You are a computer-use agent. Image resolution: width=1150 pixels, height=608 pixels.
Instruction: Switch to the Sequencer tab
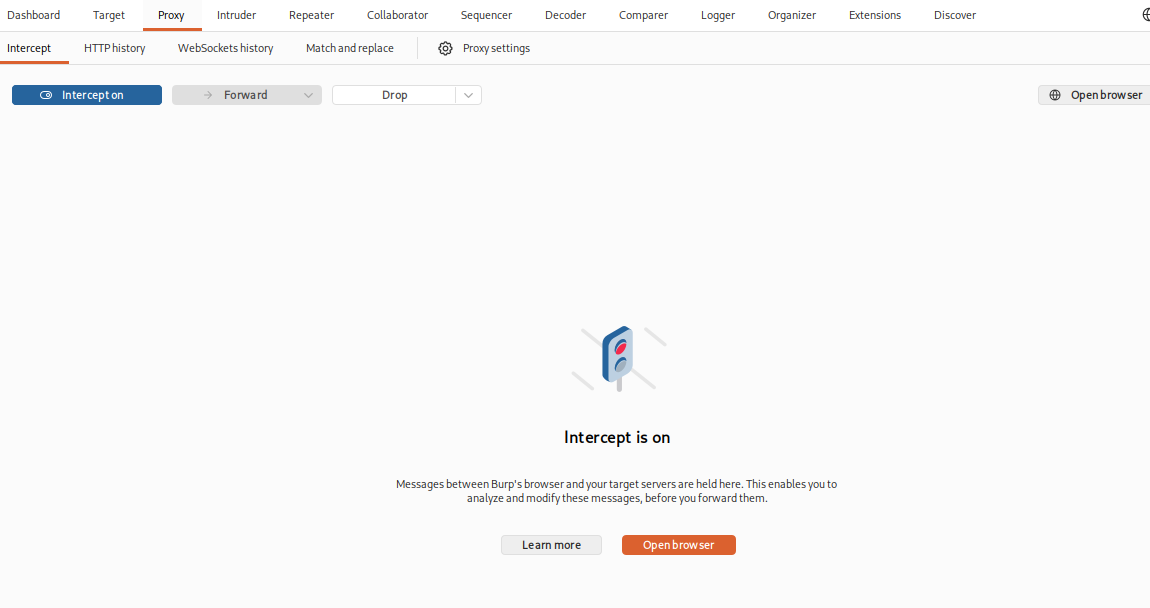pos(486,15)
